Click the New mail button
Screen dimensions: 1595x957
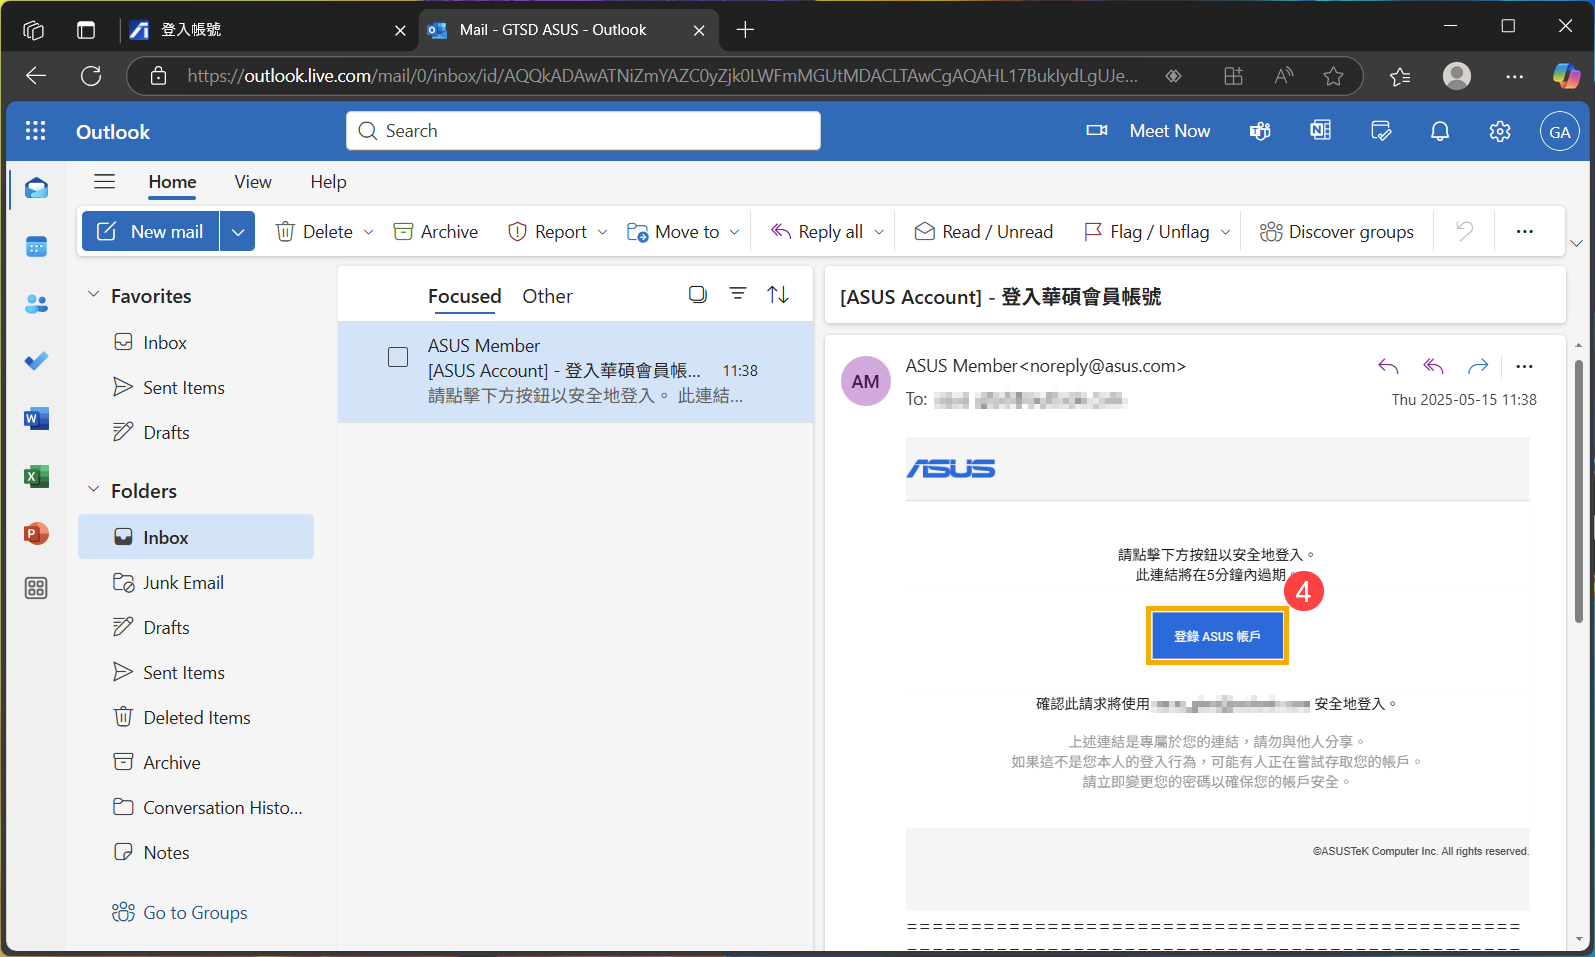(151, 231)
